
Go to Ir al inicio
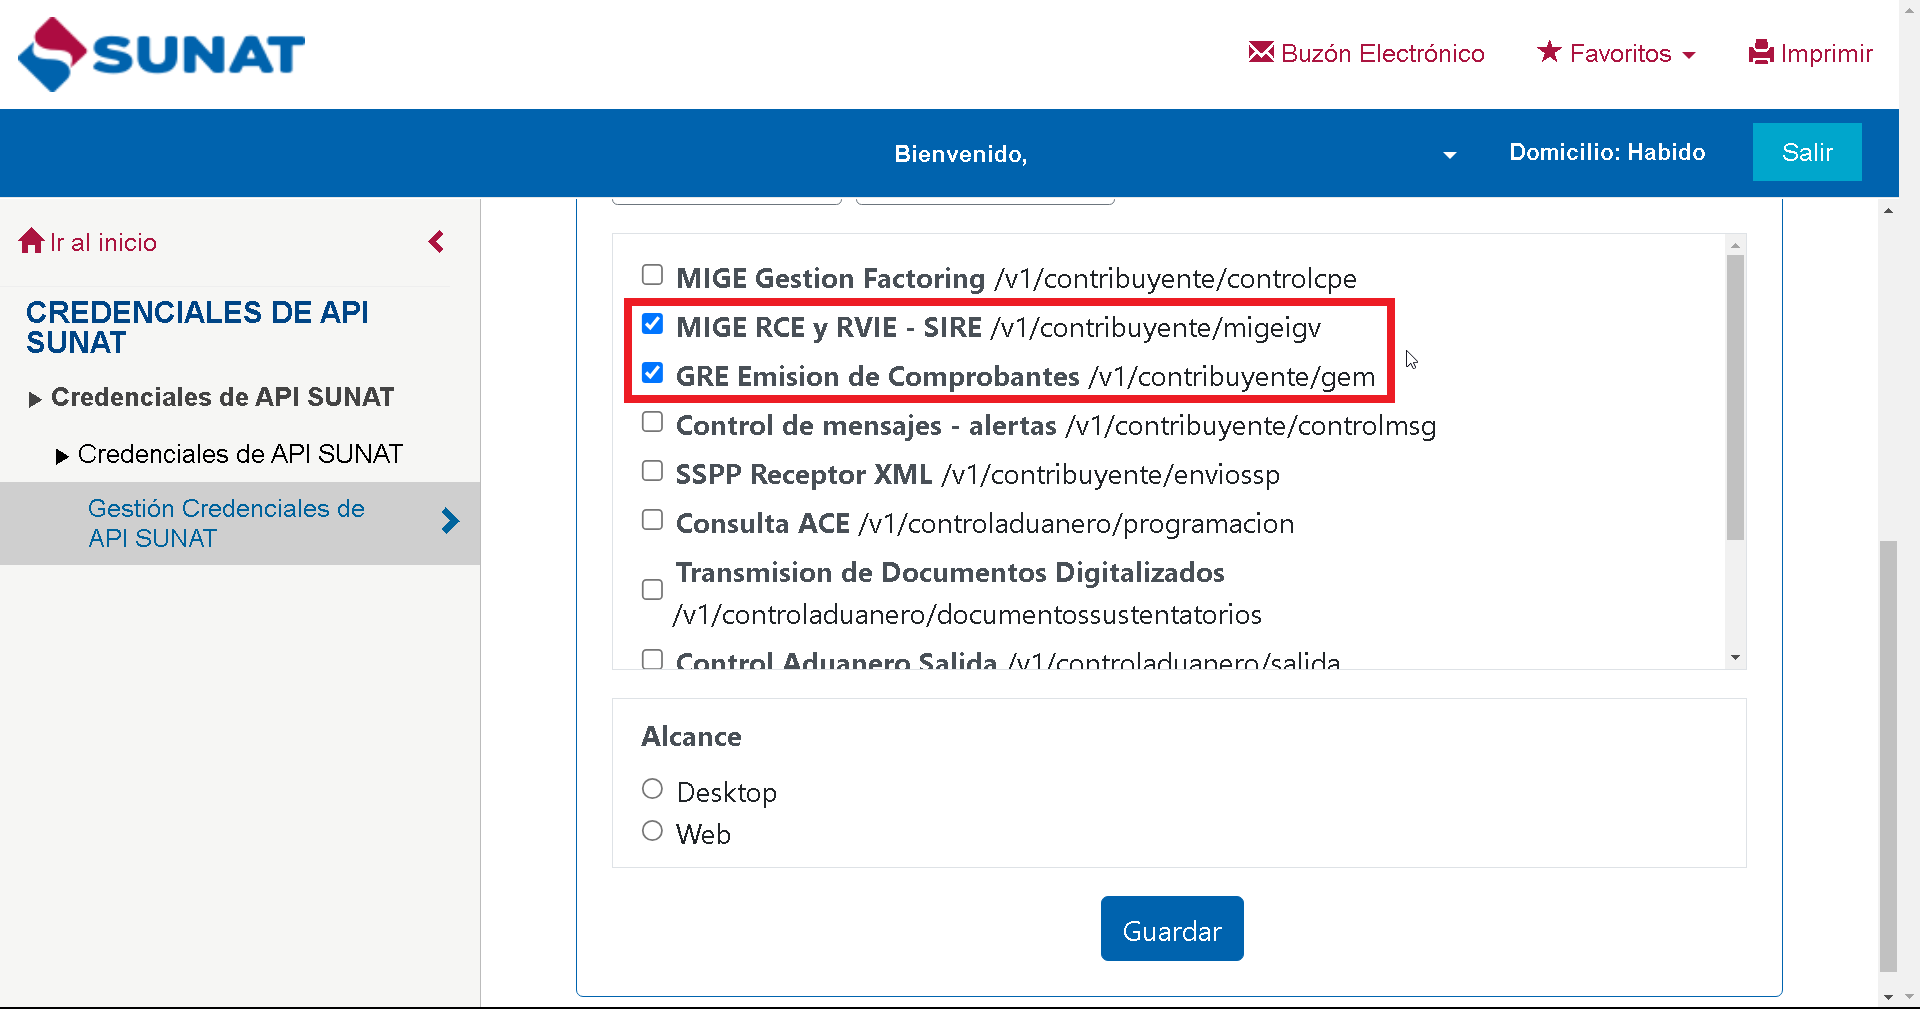88,242
